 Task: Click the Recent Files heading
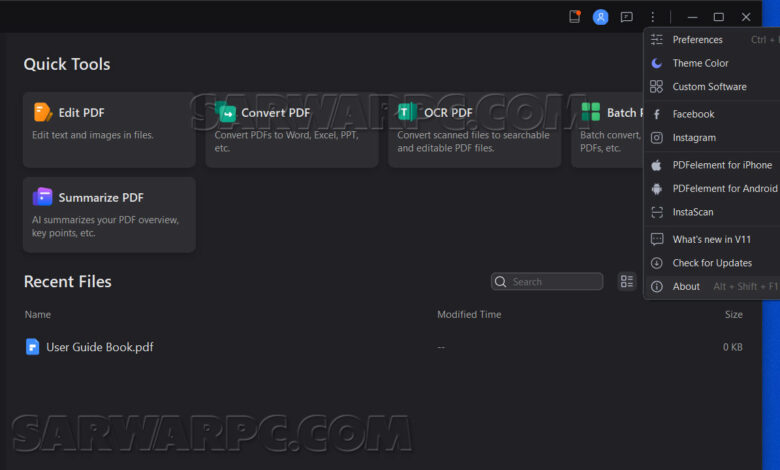click(x=68, y=282)
